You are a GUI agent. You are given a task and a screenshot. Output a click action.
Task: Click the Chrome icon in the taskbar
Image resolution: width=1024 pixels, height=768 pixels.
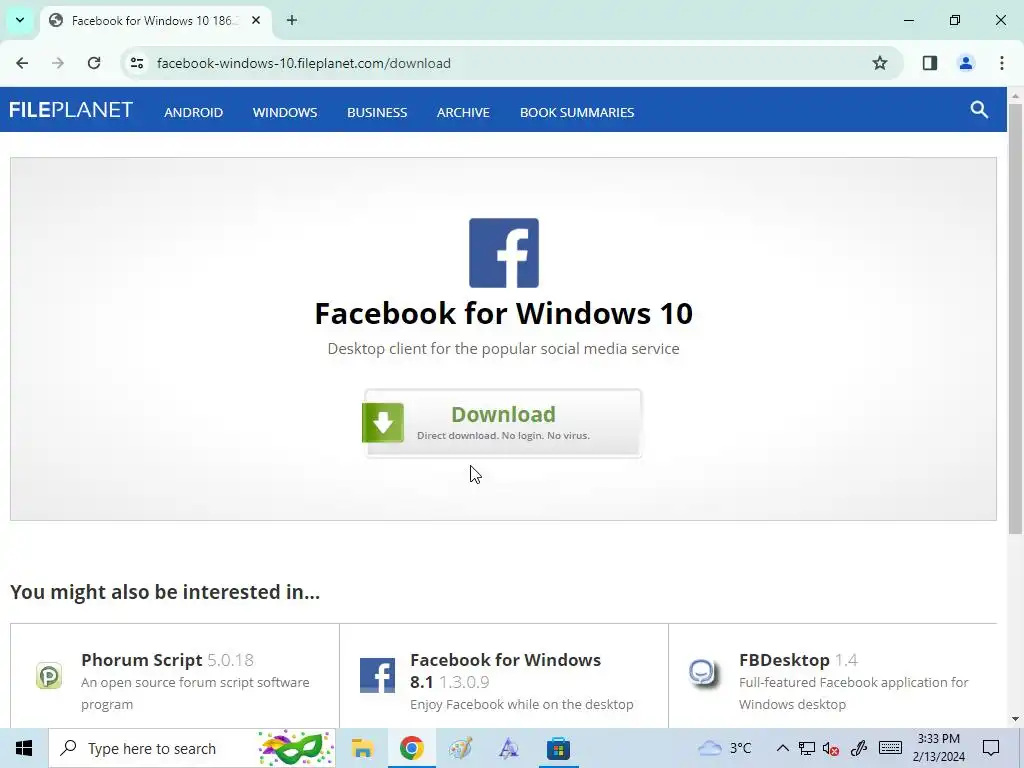click(411, 748)
